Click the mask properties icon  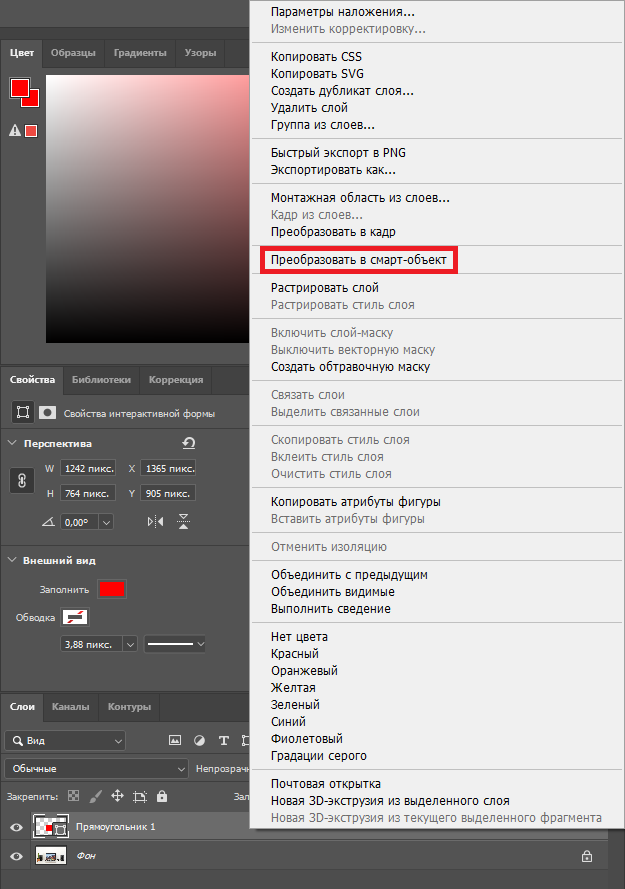point(47,413)
